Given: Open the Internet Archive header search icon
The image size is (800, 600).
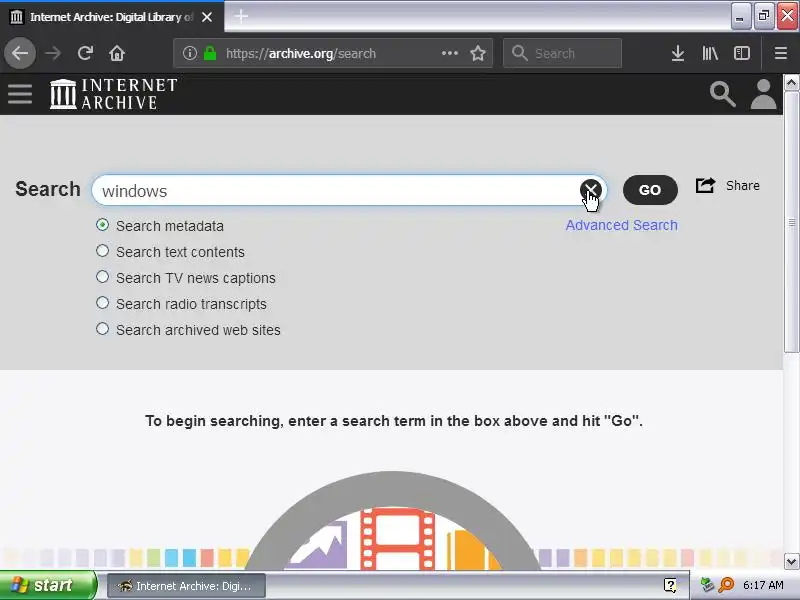Looking at the screenshot, I should point(722,94).
